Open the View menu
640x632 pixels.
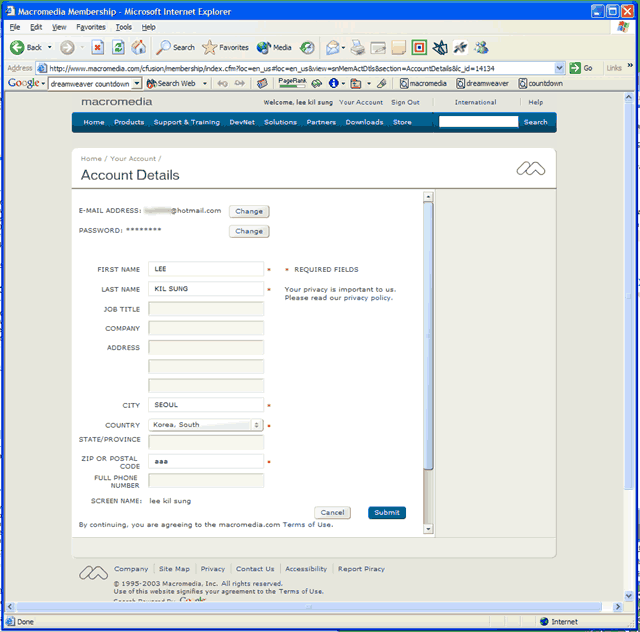pos(59,27)
